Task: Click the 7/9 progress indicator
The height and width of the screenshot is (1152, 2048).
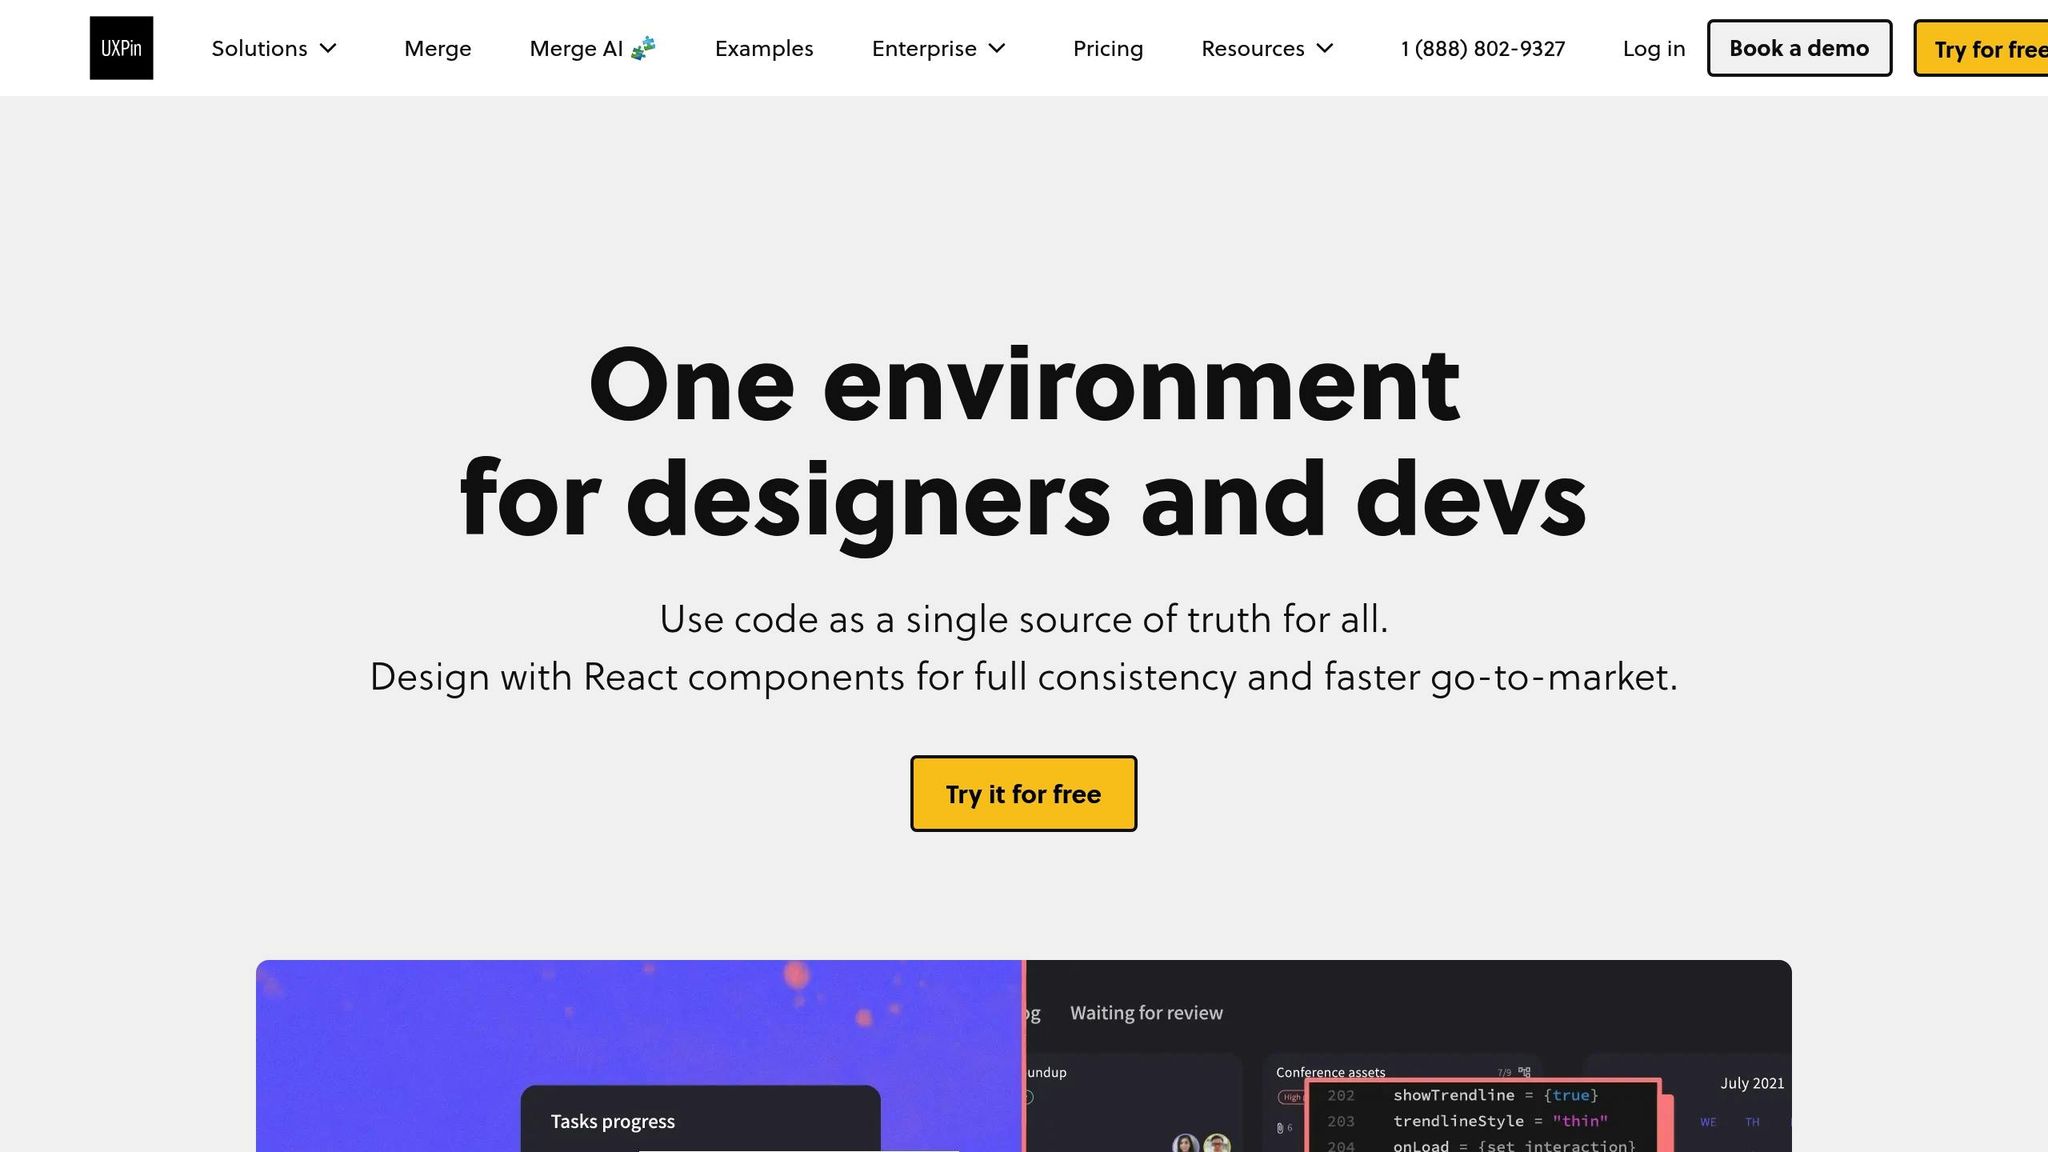Action: (1503, 1072)
